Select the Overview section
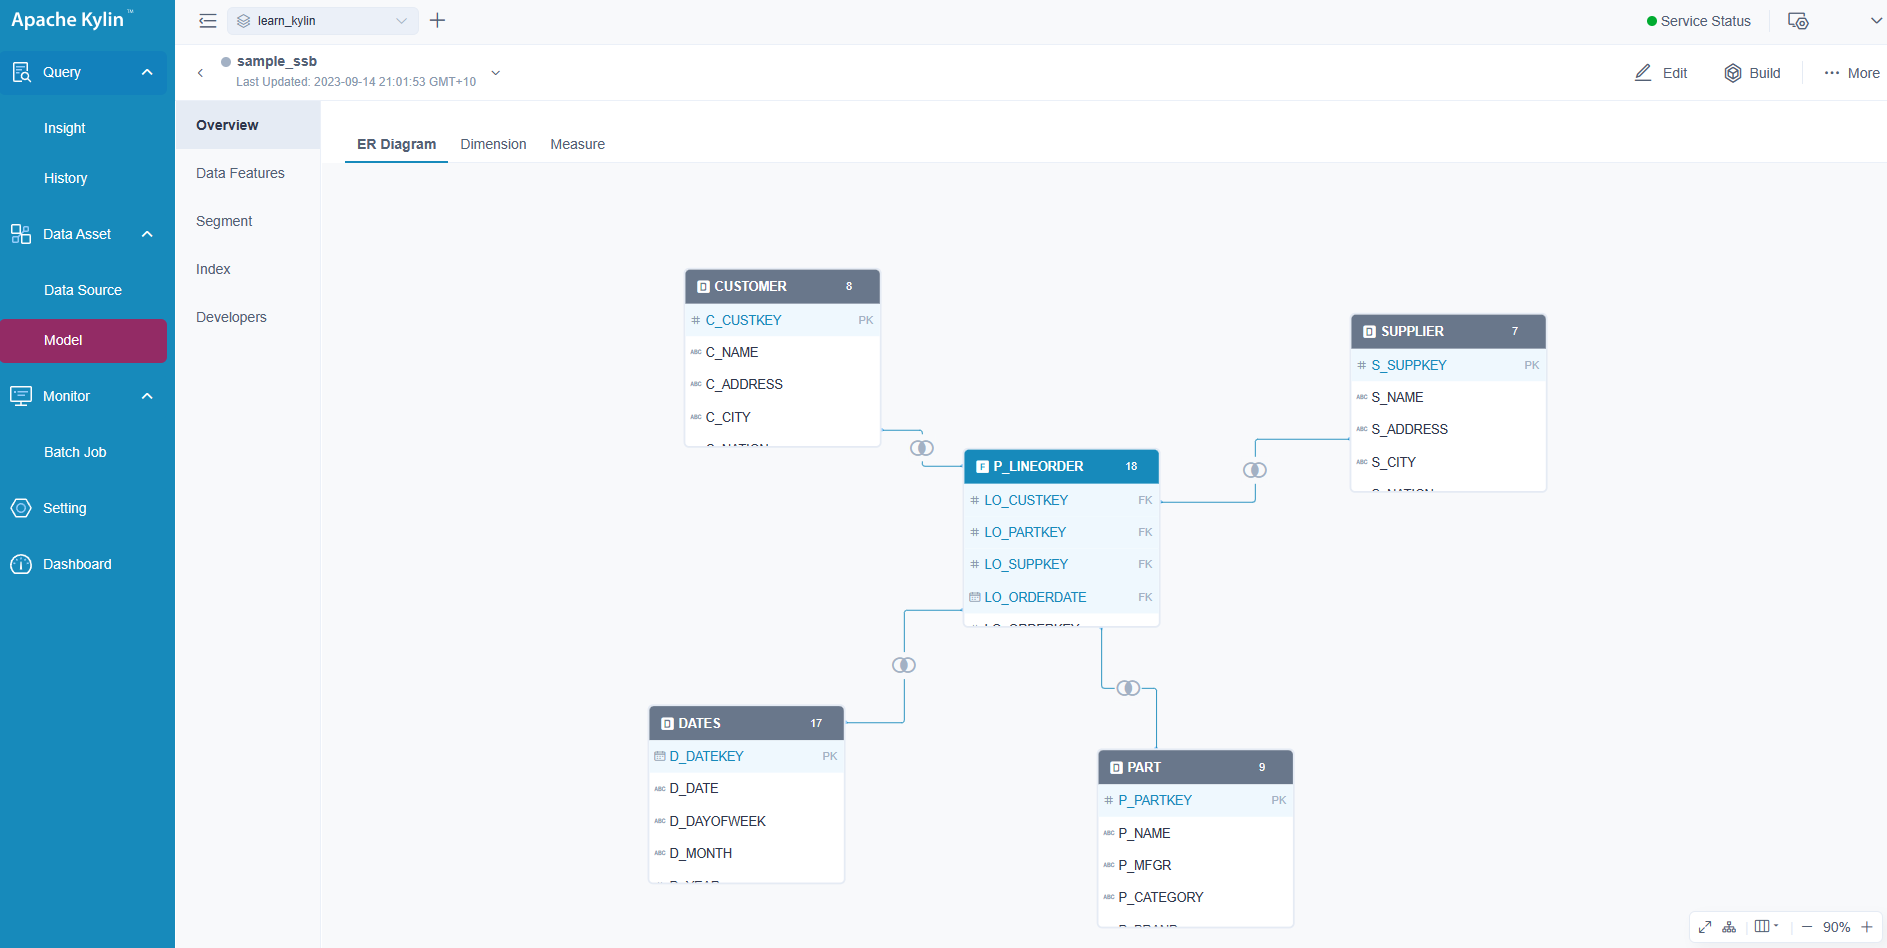 (248, 125)
